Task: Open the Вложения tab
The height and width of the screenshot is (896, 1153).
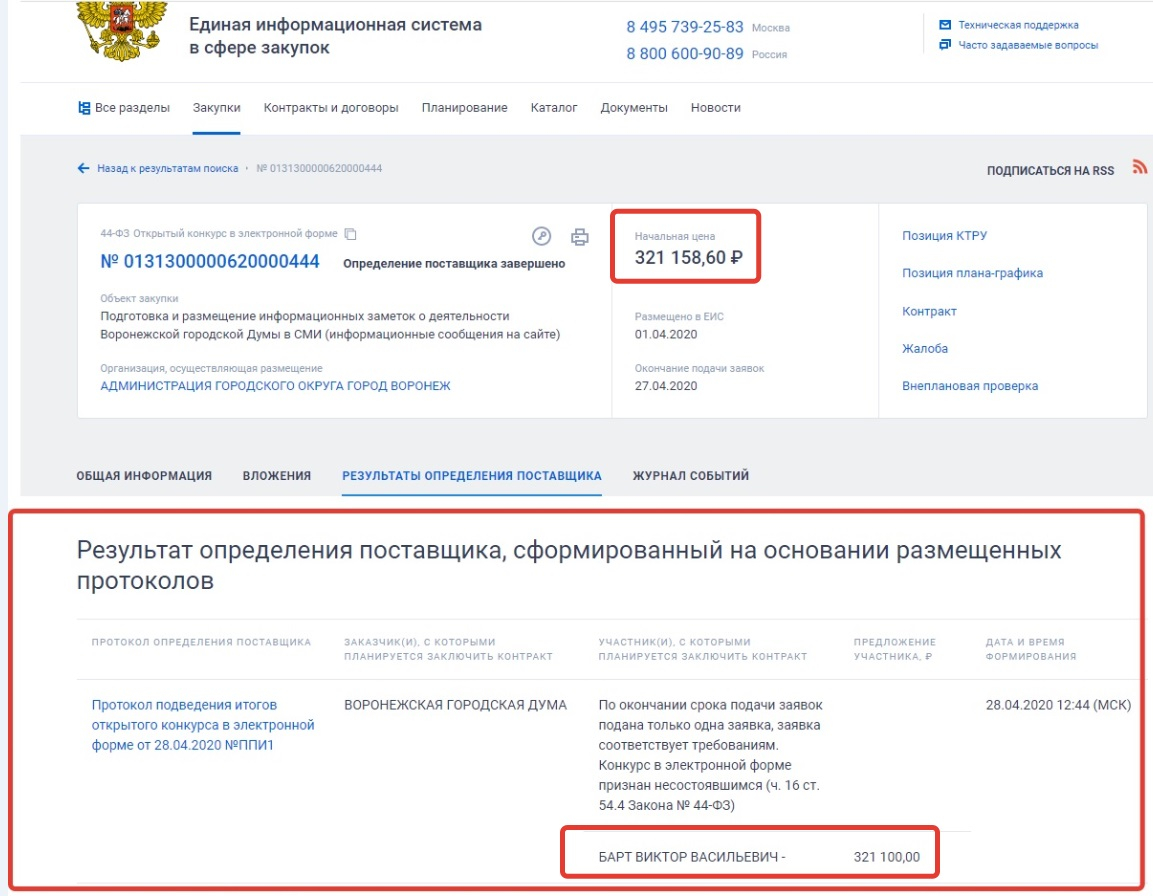Action: pos(276,476)
